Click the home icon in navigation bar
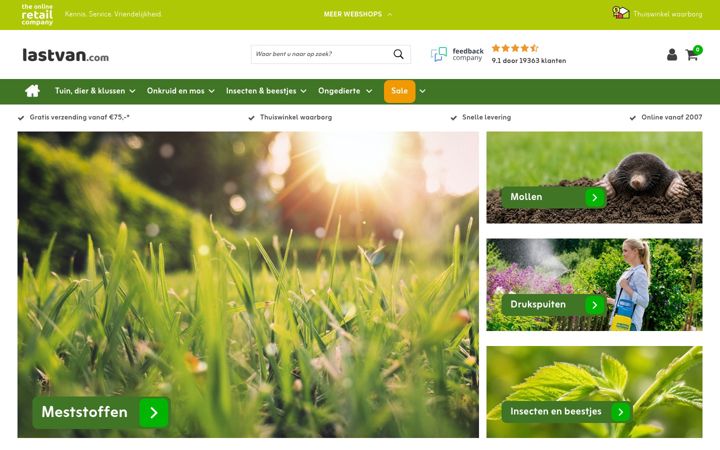The width and height of the screenshot is (720, 450). 32,91
